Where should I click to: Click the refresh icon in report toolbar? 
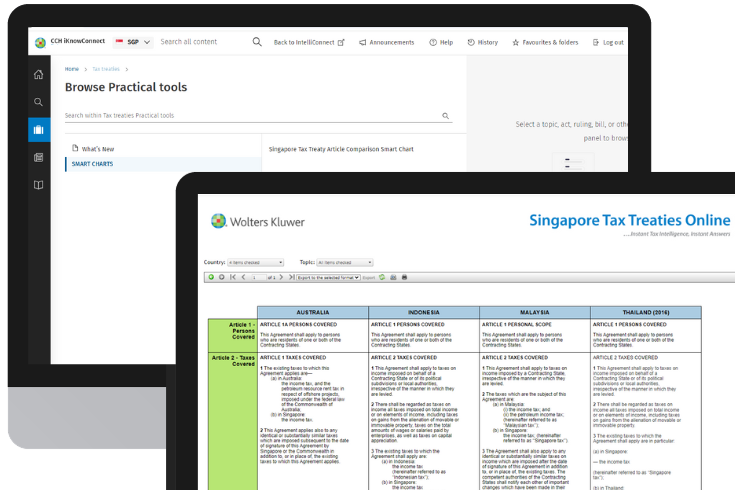(x=381, y=276)
